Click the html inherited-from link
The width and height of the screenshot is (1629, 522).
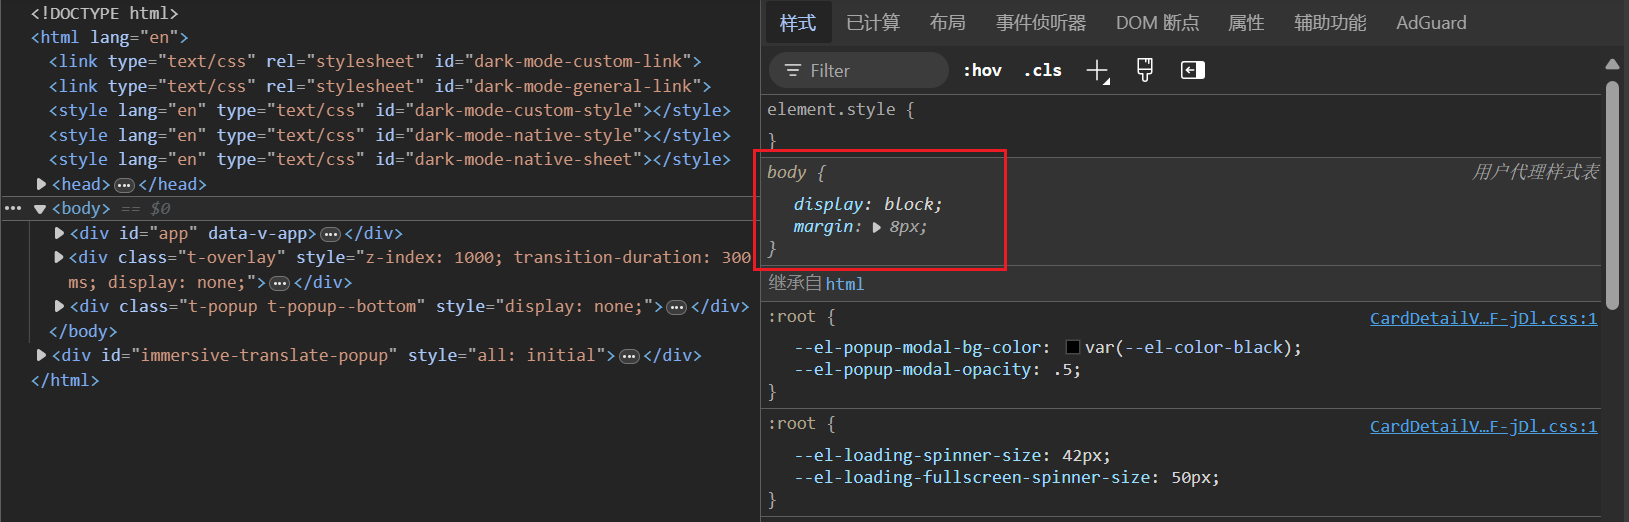845,284
